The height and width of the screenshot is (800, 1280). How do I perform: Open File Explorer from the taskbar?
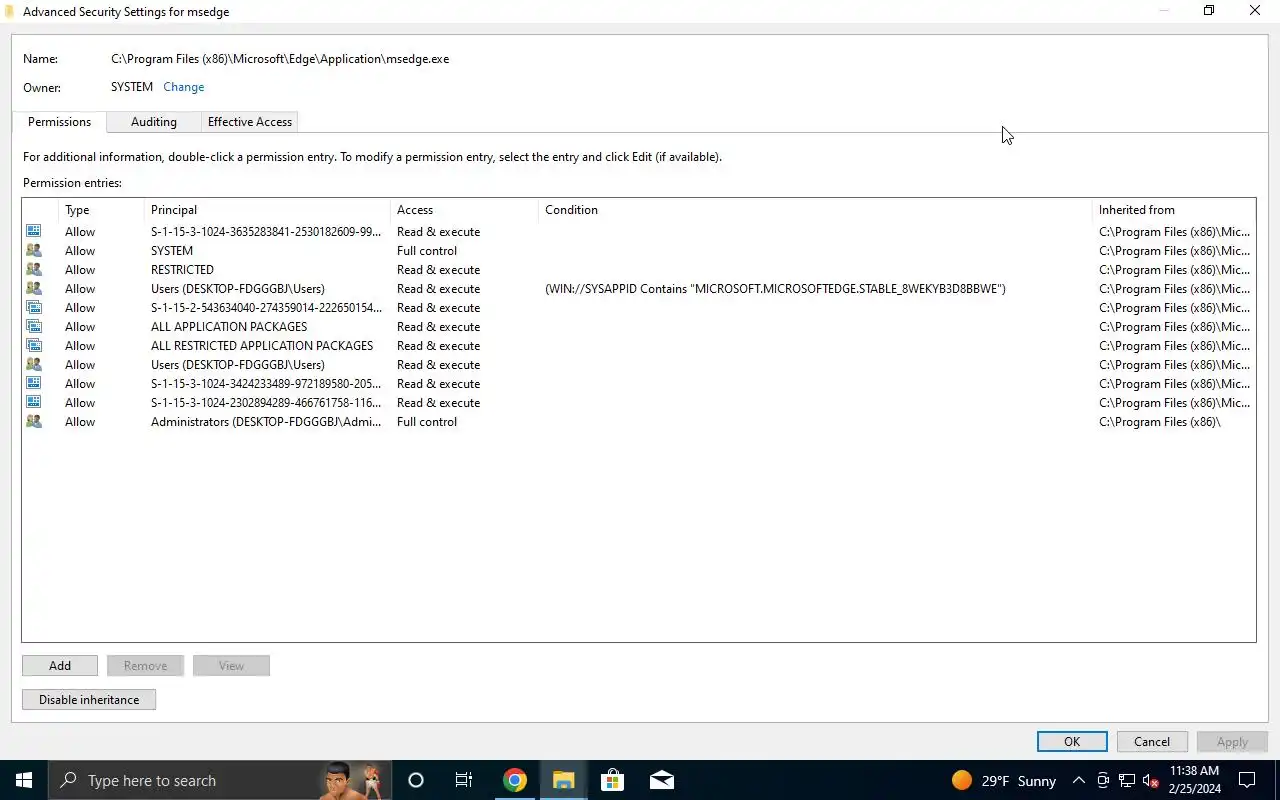click(x=564, y=780)
